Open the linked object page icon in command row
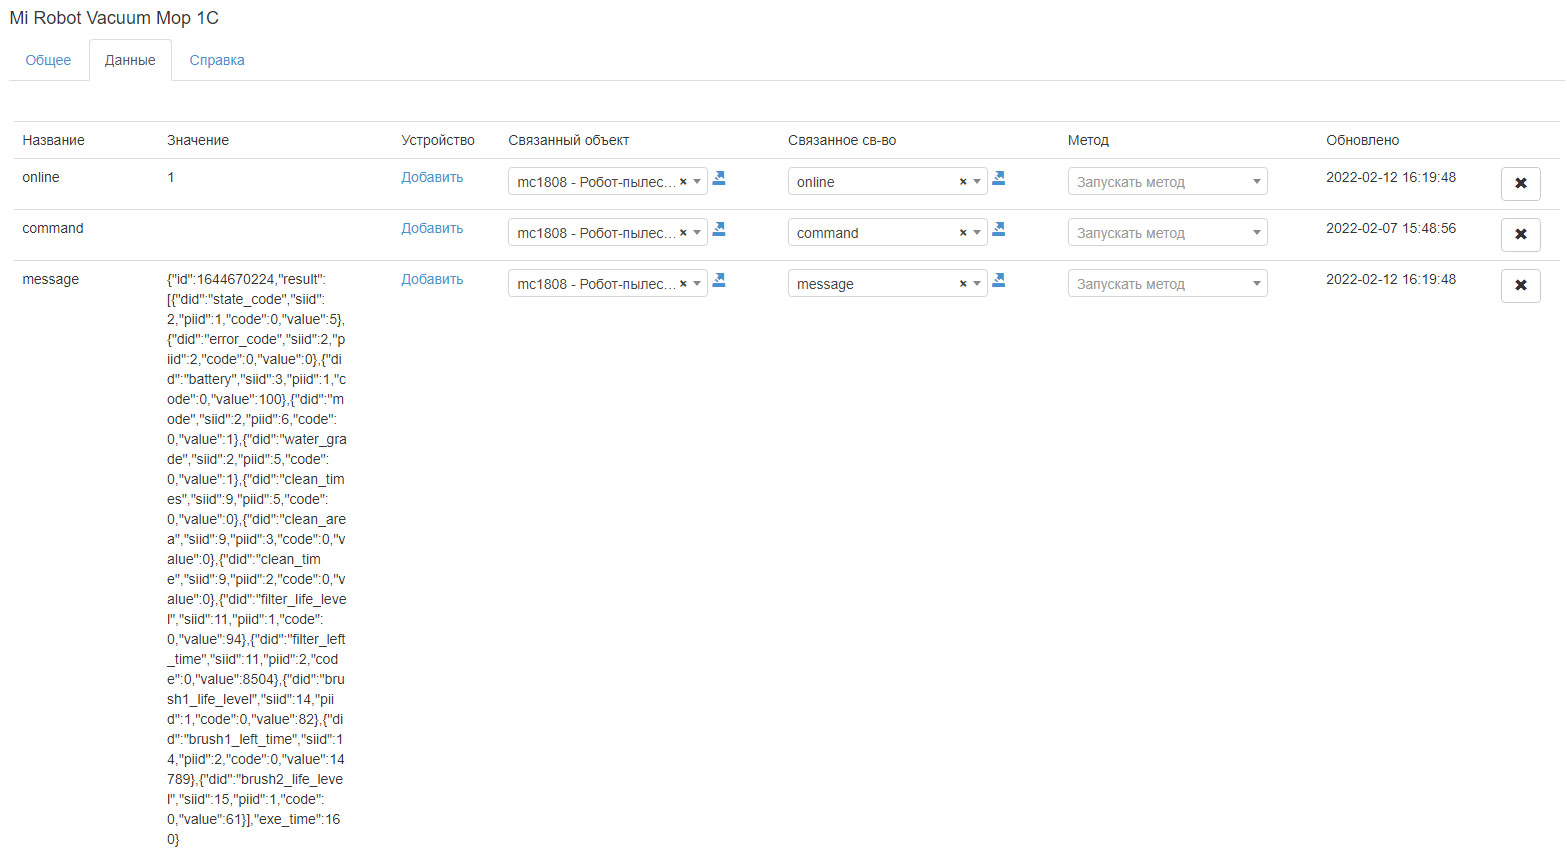This screenshot has height=855, width=1567. tap(719, 229)
